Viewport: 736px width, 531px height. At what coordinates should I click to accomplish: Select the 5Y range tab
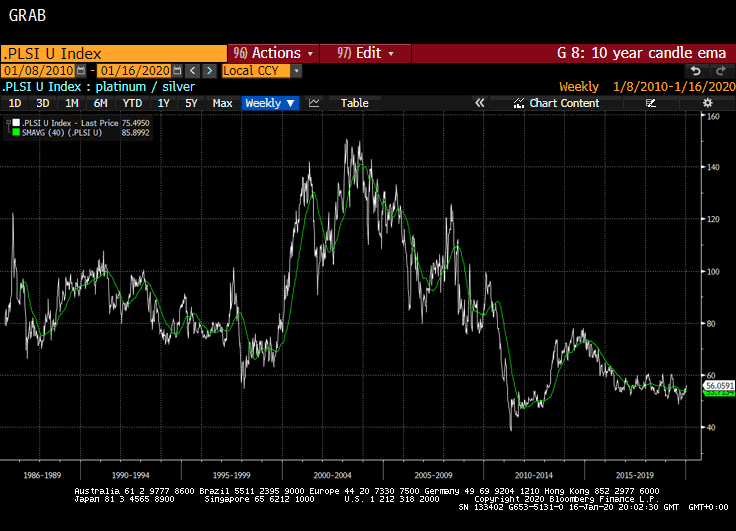(191, 103)
